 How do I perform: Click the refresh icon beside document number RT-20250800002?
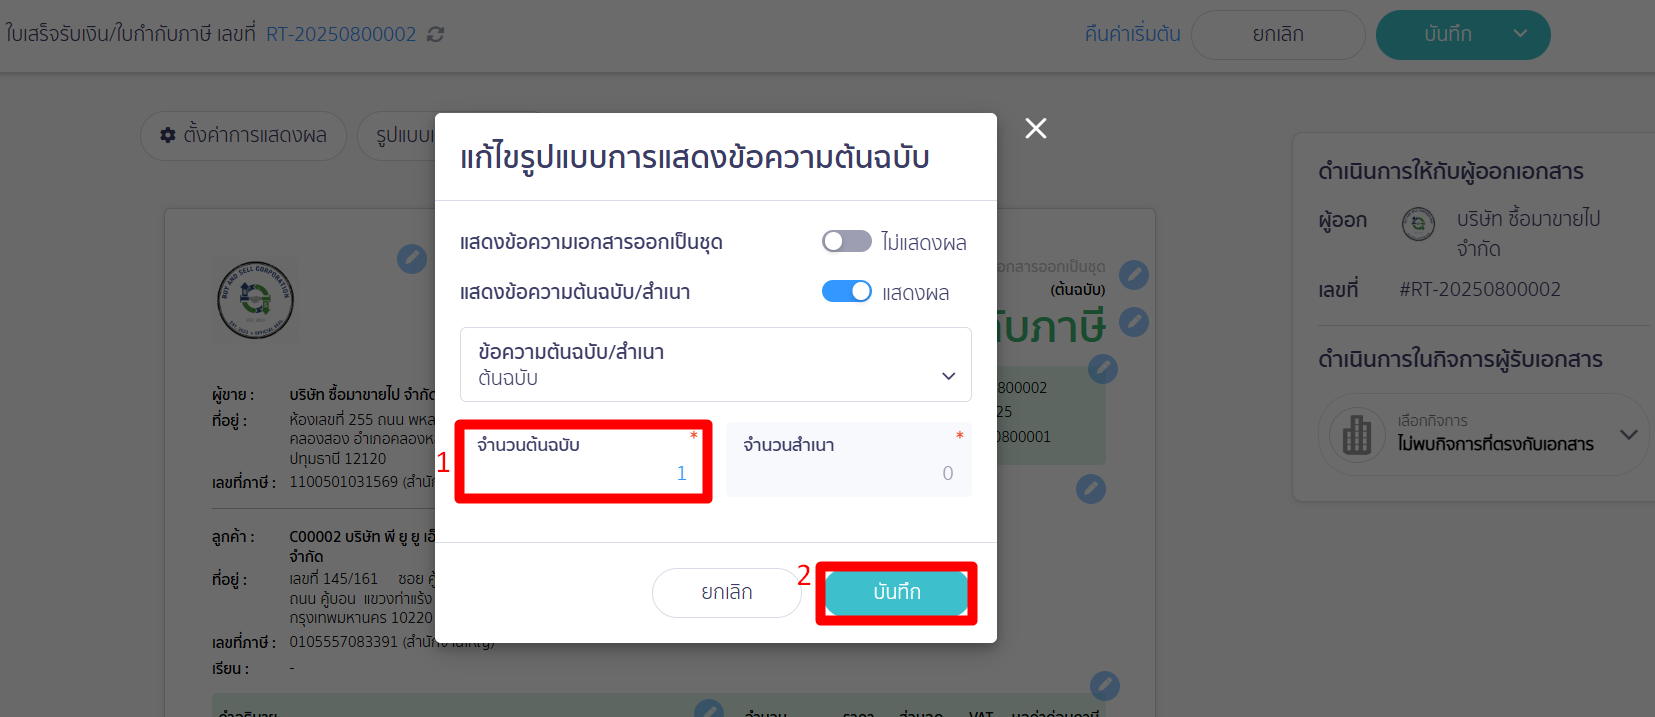434,33
